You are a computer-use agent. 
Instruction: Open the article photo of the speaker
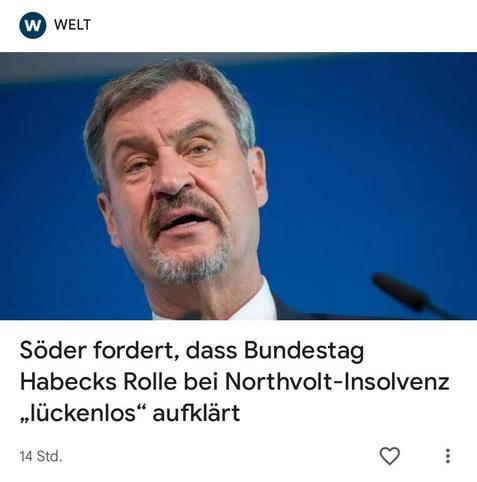point(238,186)
